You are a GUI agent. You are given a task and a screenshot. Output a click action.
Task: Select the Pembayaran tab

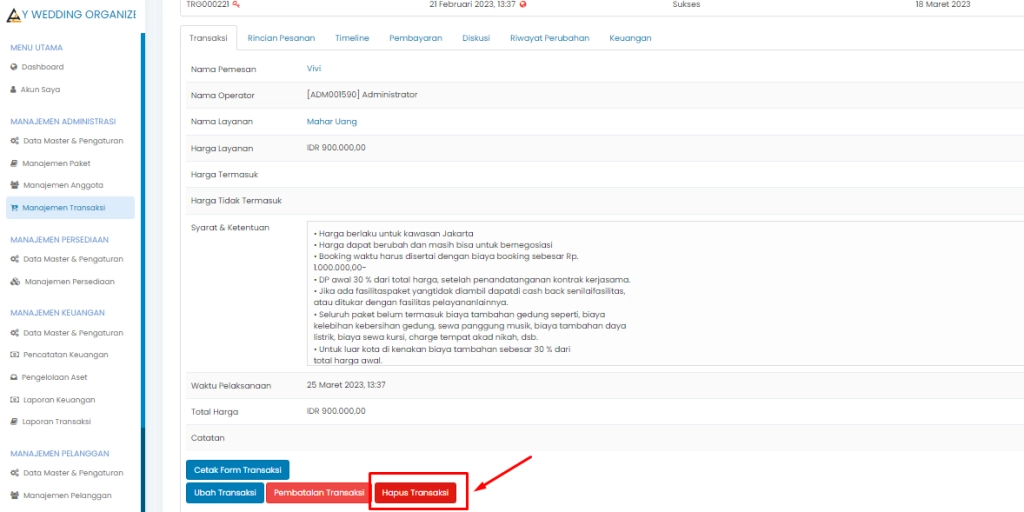coord(415,38)
